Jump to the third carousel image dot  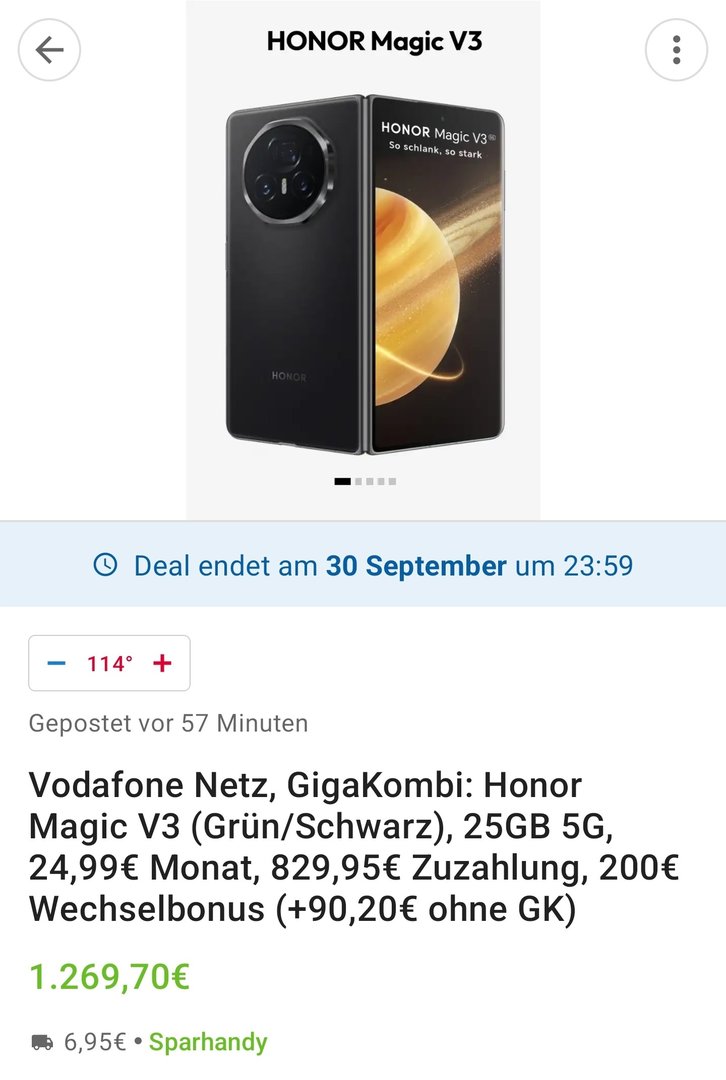(x=369, y=481)
